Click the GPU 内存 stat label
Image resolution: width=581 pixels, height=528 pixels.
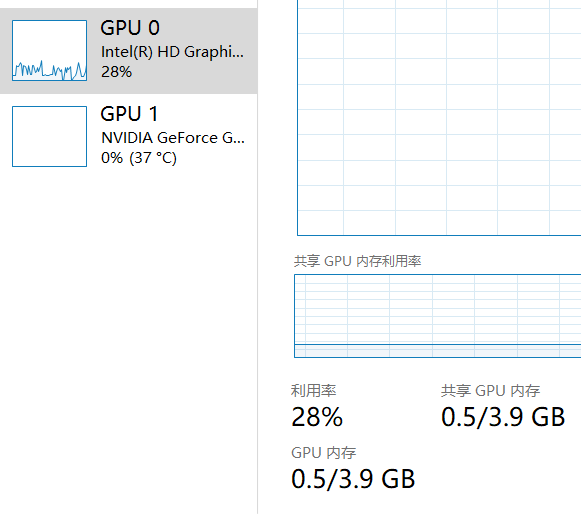[x=323, y=453]
